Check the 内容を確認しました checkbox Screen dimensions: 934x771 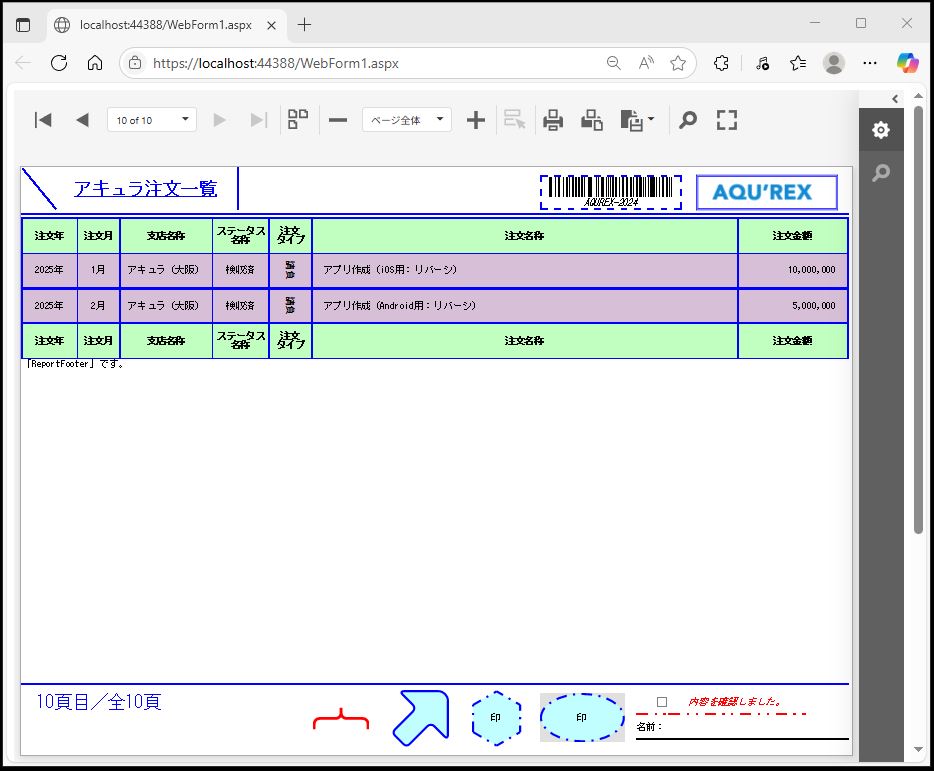click(x=662, y=702)
